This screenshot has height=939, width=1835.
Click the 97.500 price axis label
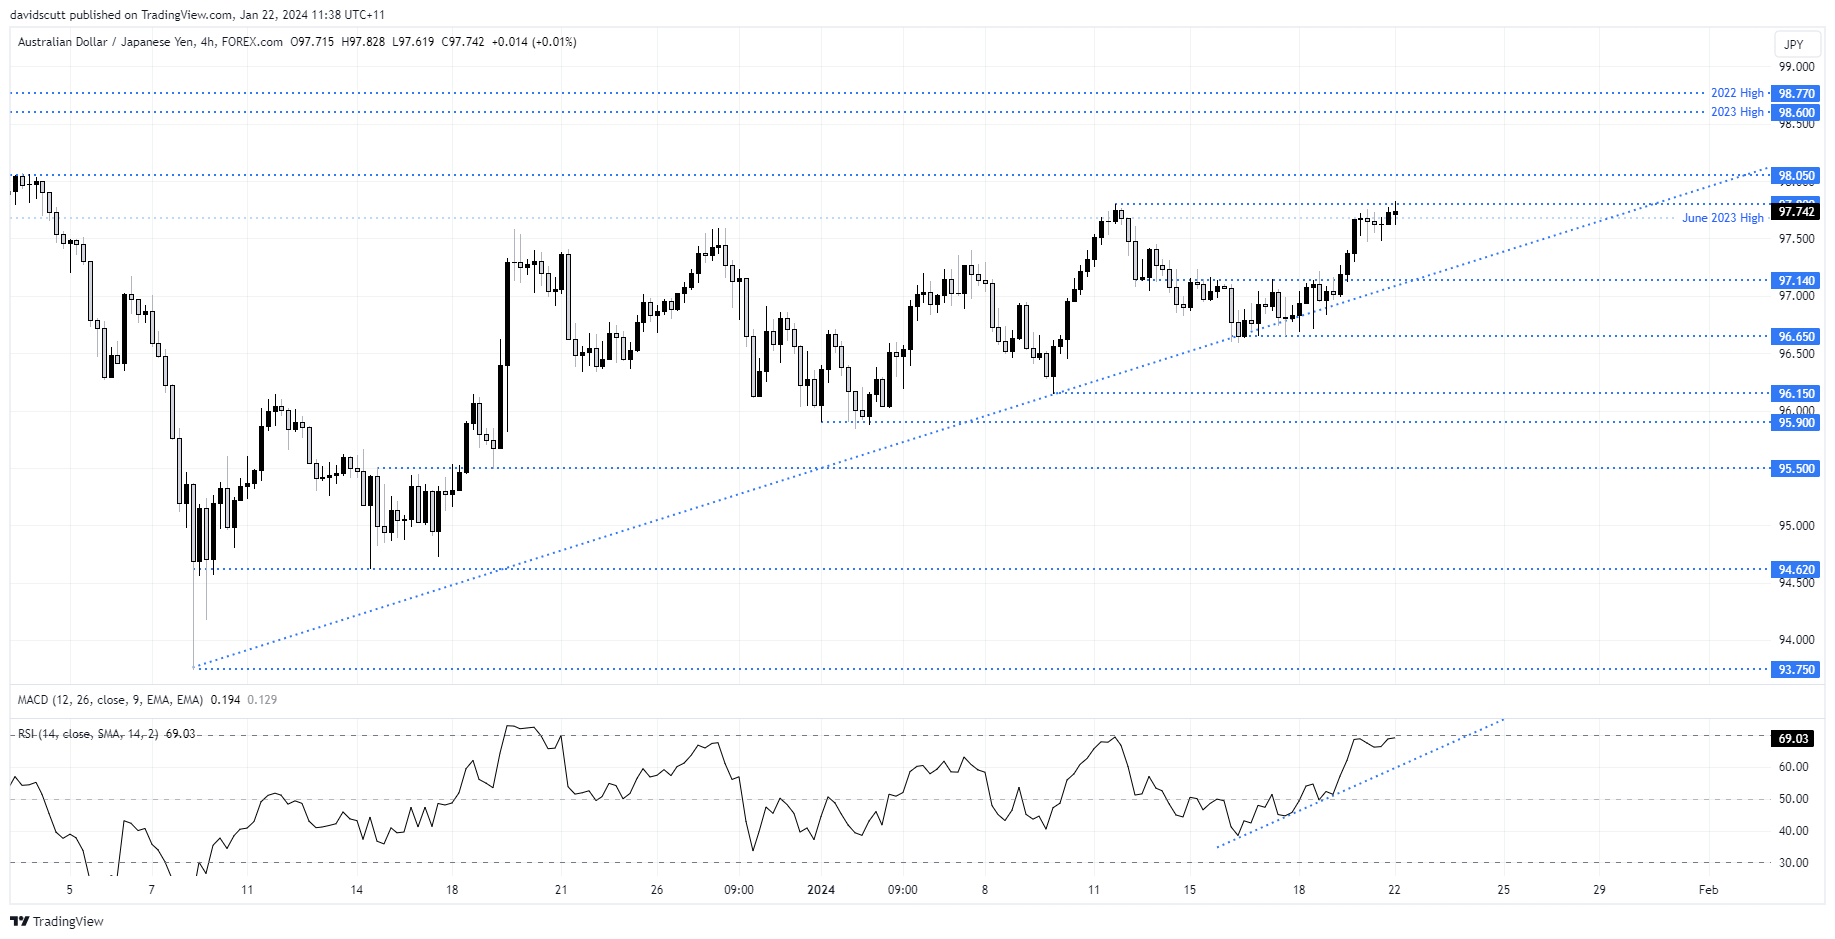tap(1796, 239)
